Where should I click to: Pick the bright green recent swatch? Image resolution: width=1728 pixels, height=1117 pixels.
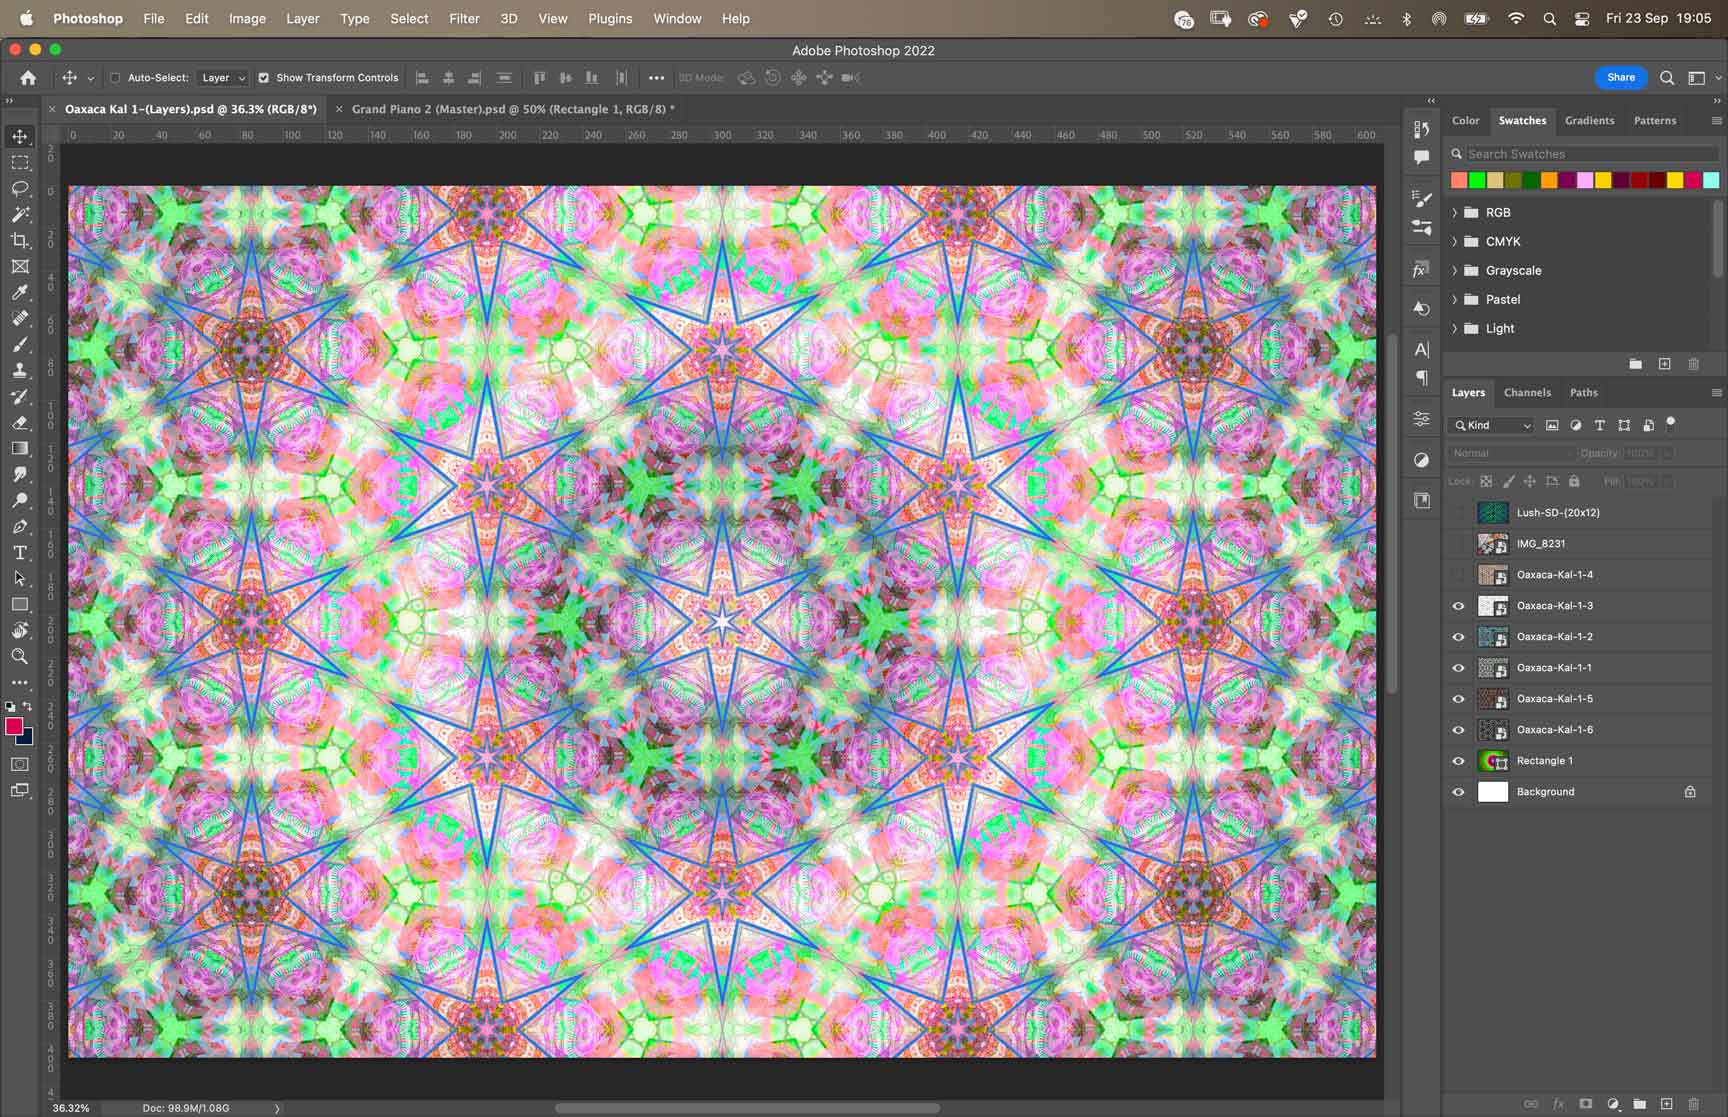coord(1477,180)
